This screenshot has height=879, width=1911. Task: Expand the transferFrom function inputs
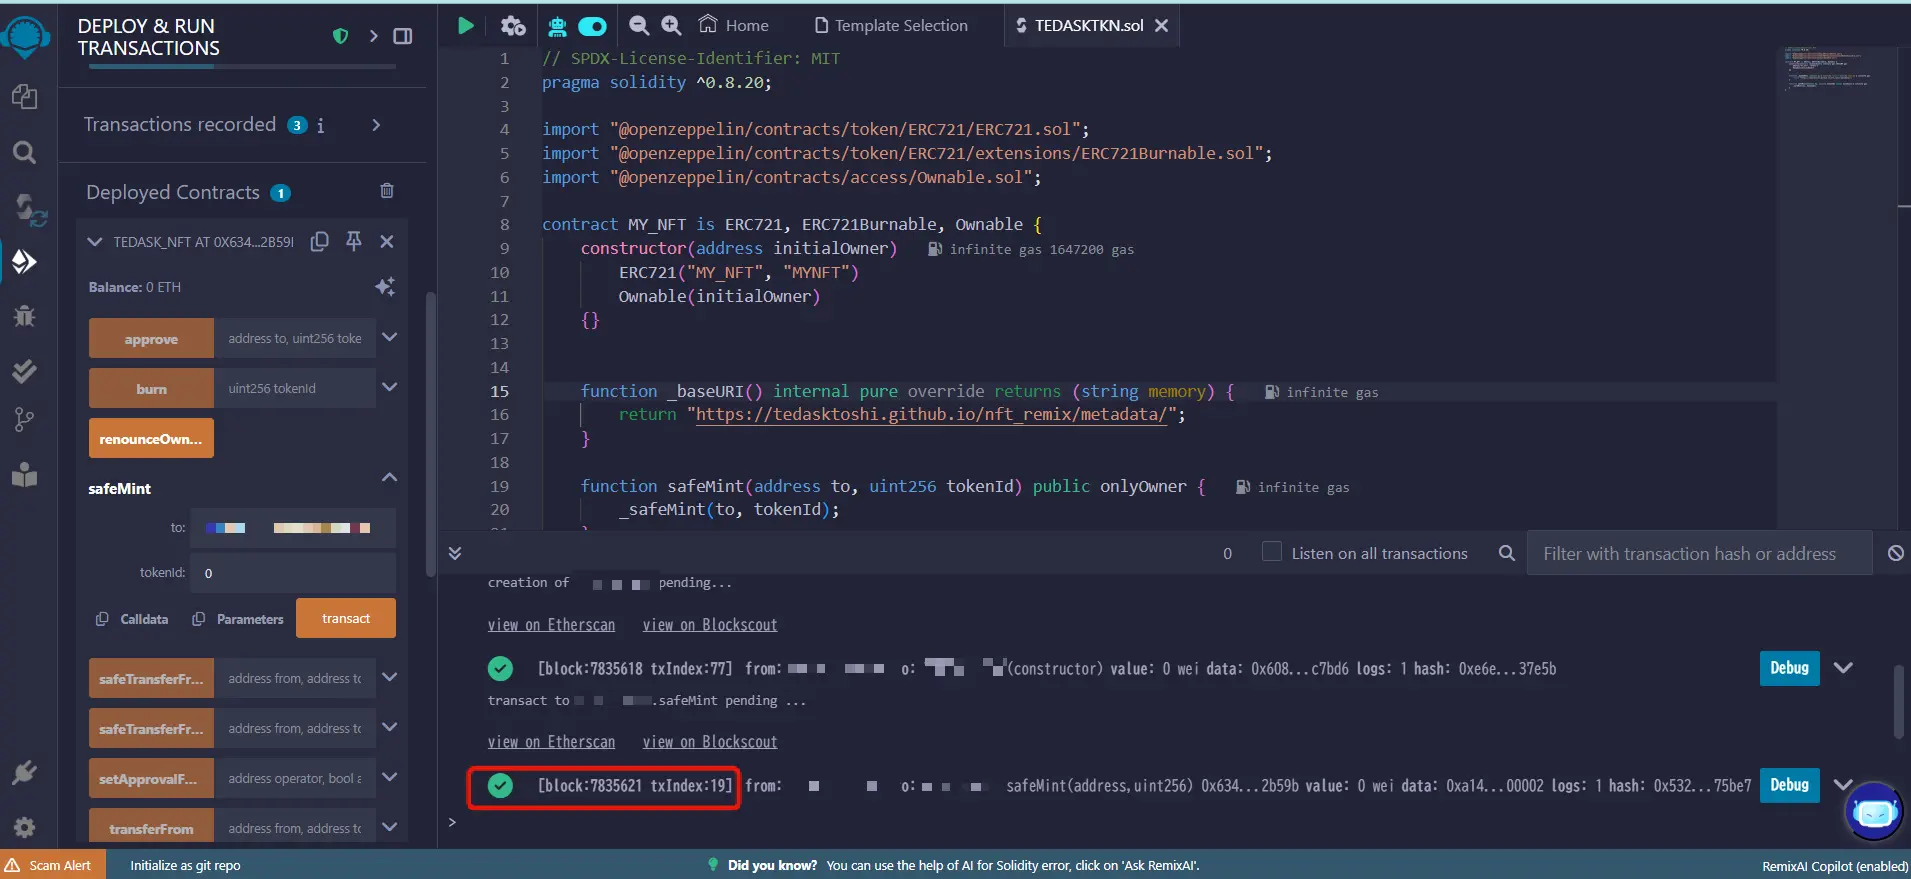point(390,827)
